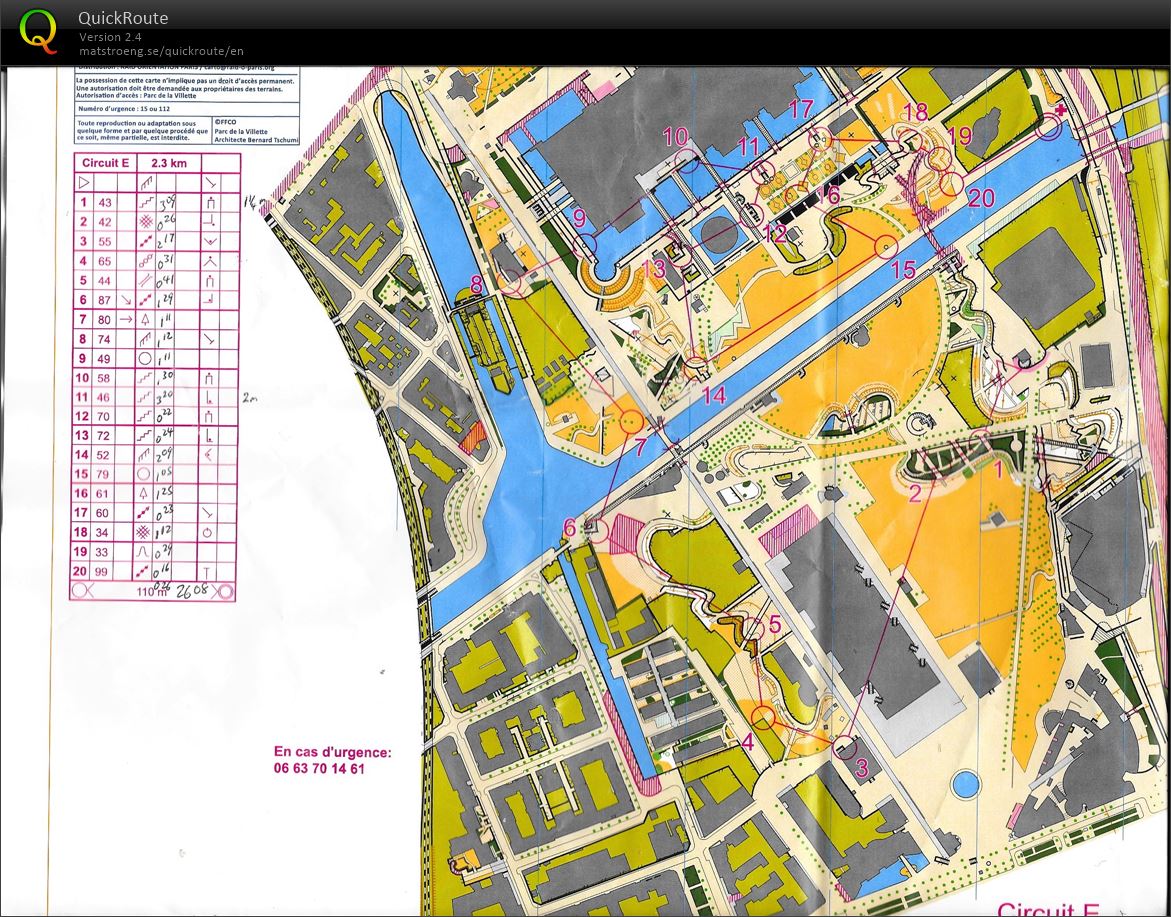Click the 'En cas d'urgence:' text

tap(332, 752)
